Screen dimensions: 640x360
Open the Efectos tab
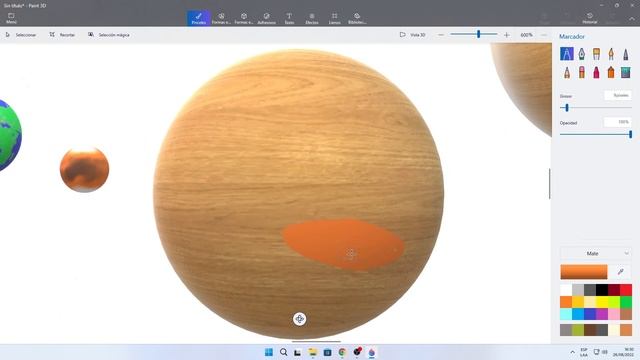pos(312,18)
